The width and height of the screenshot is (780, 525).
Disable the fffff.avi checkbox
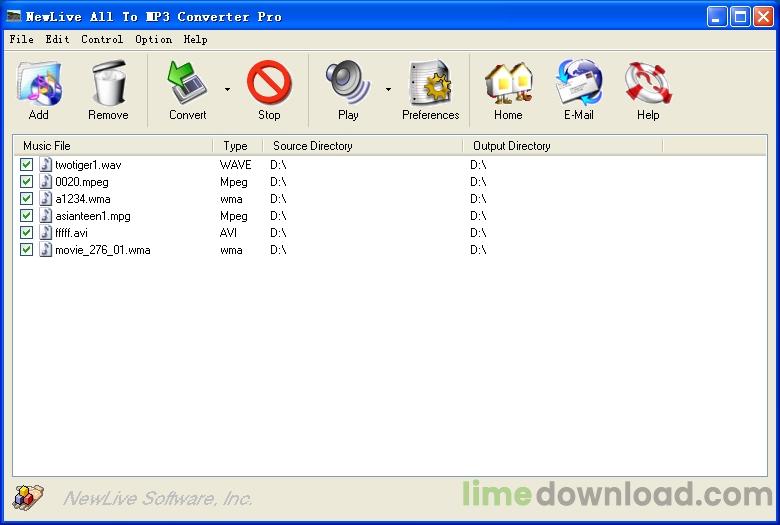(x=26, y=232)
